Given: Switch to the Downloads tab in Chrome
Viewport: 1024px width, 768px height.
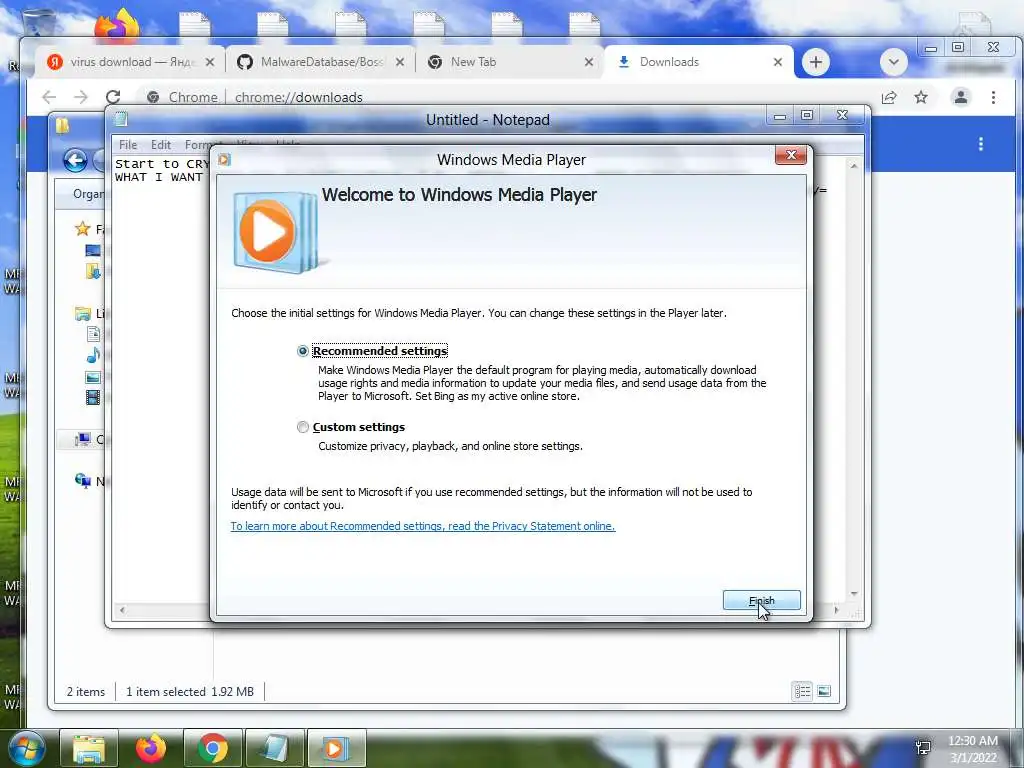Looking at the screenshot, I should point(699,62).
